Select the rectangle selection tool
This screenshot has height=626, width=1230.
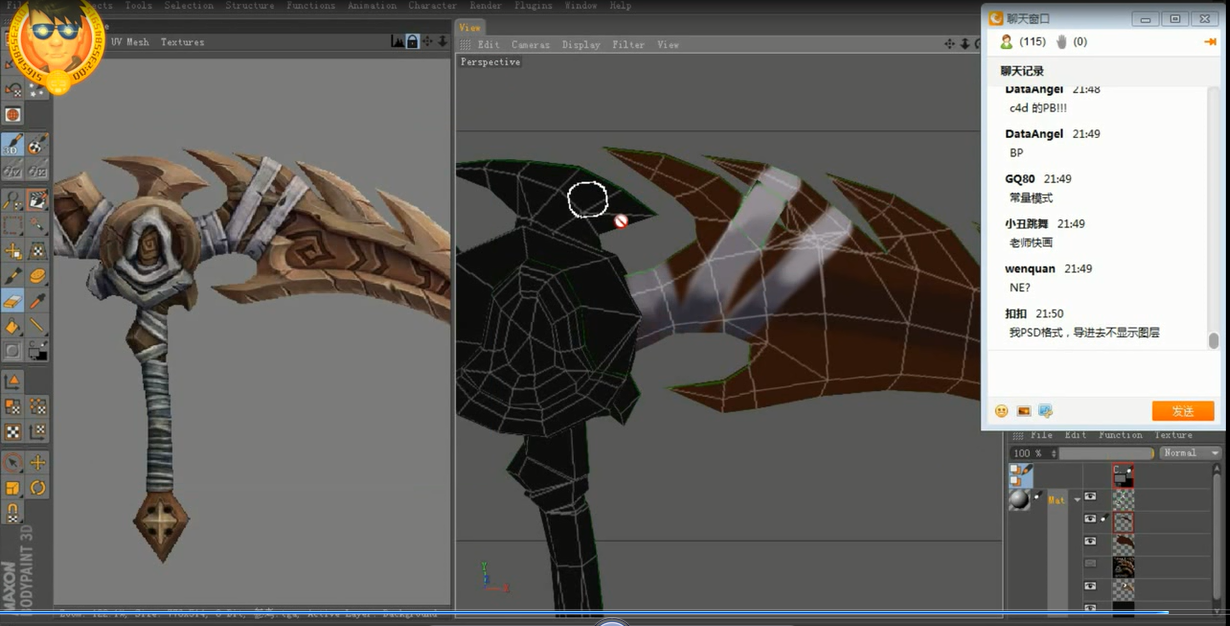pos(12,225)
